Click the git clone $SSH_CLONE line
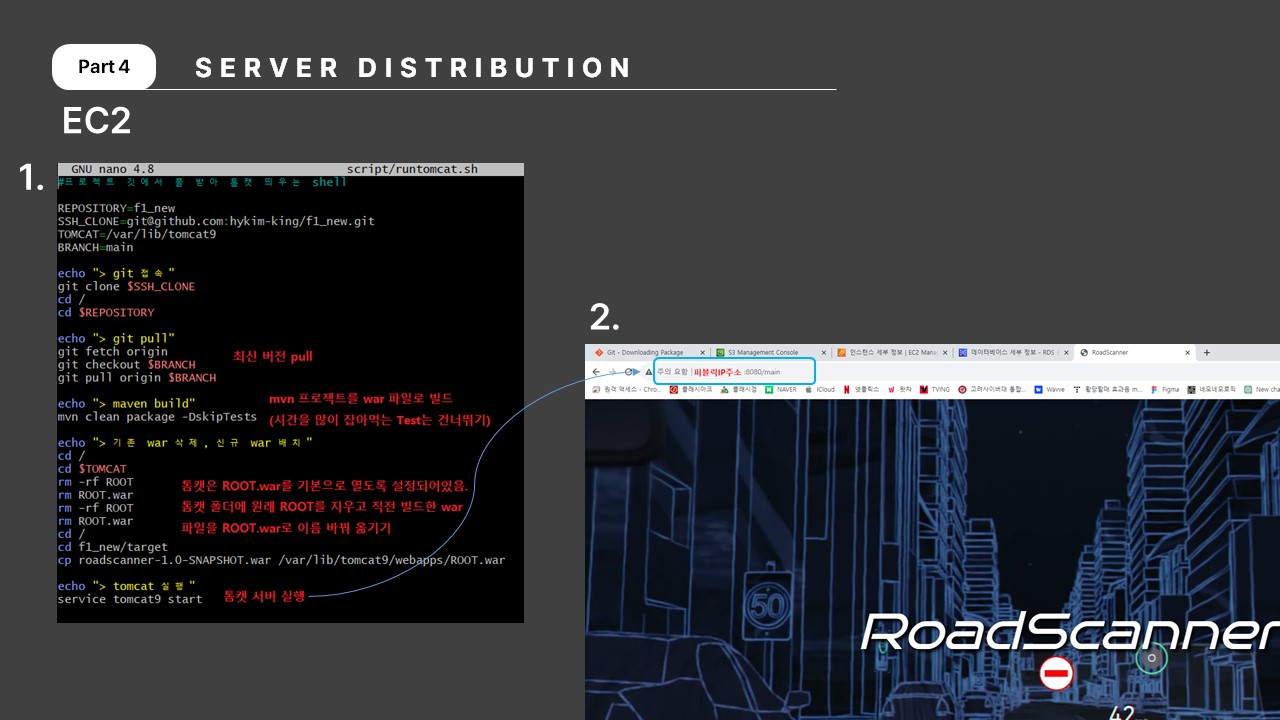This screenshot has height=720, width=1280. click(x=127, y=286)
